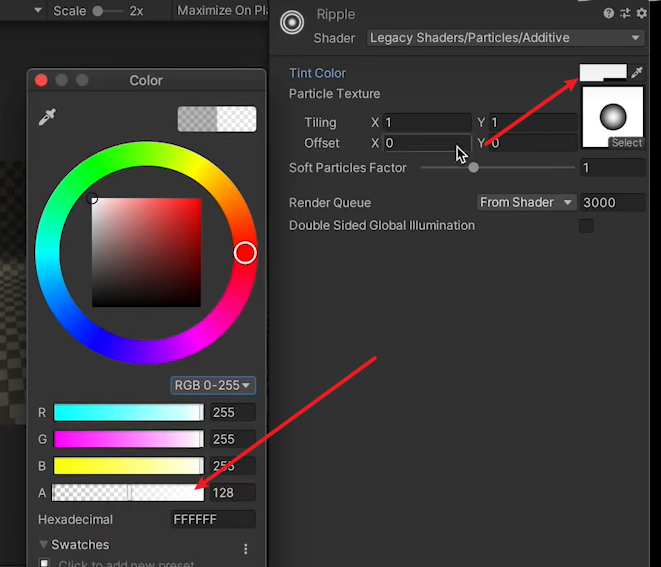Click the Select button on particle texture
Image resolution: width=661 pixels, height=567 pixels.
tap(626, 143)
